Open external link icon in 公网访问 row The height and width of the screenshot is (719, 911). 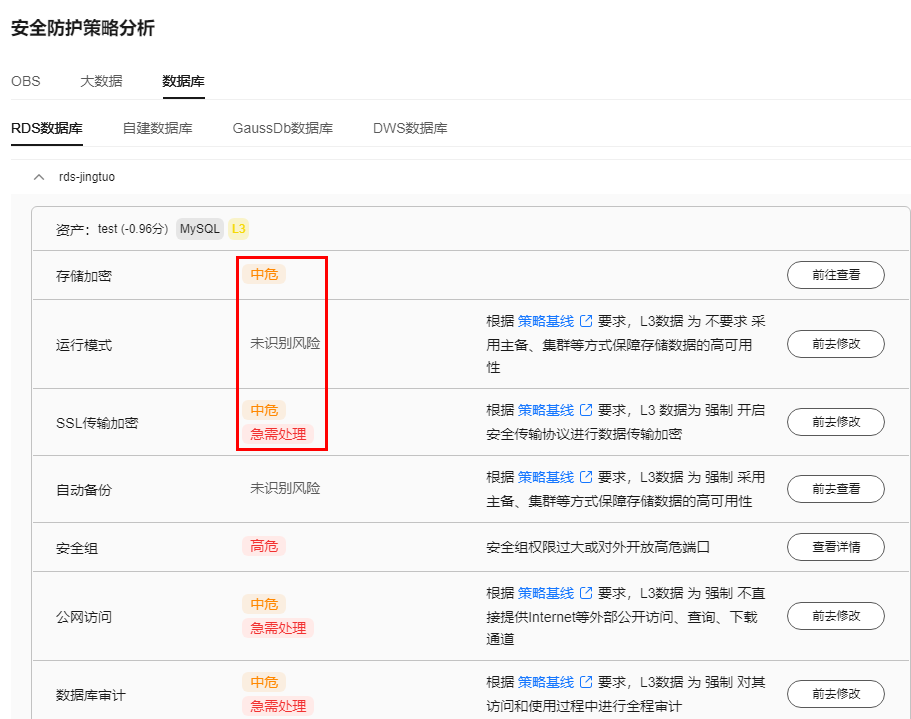[x=586, y=593]
